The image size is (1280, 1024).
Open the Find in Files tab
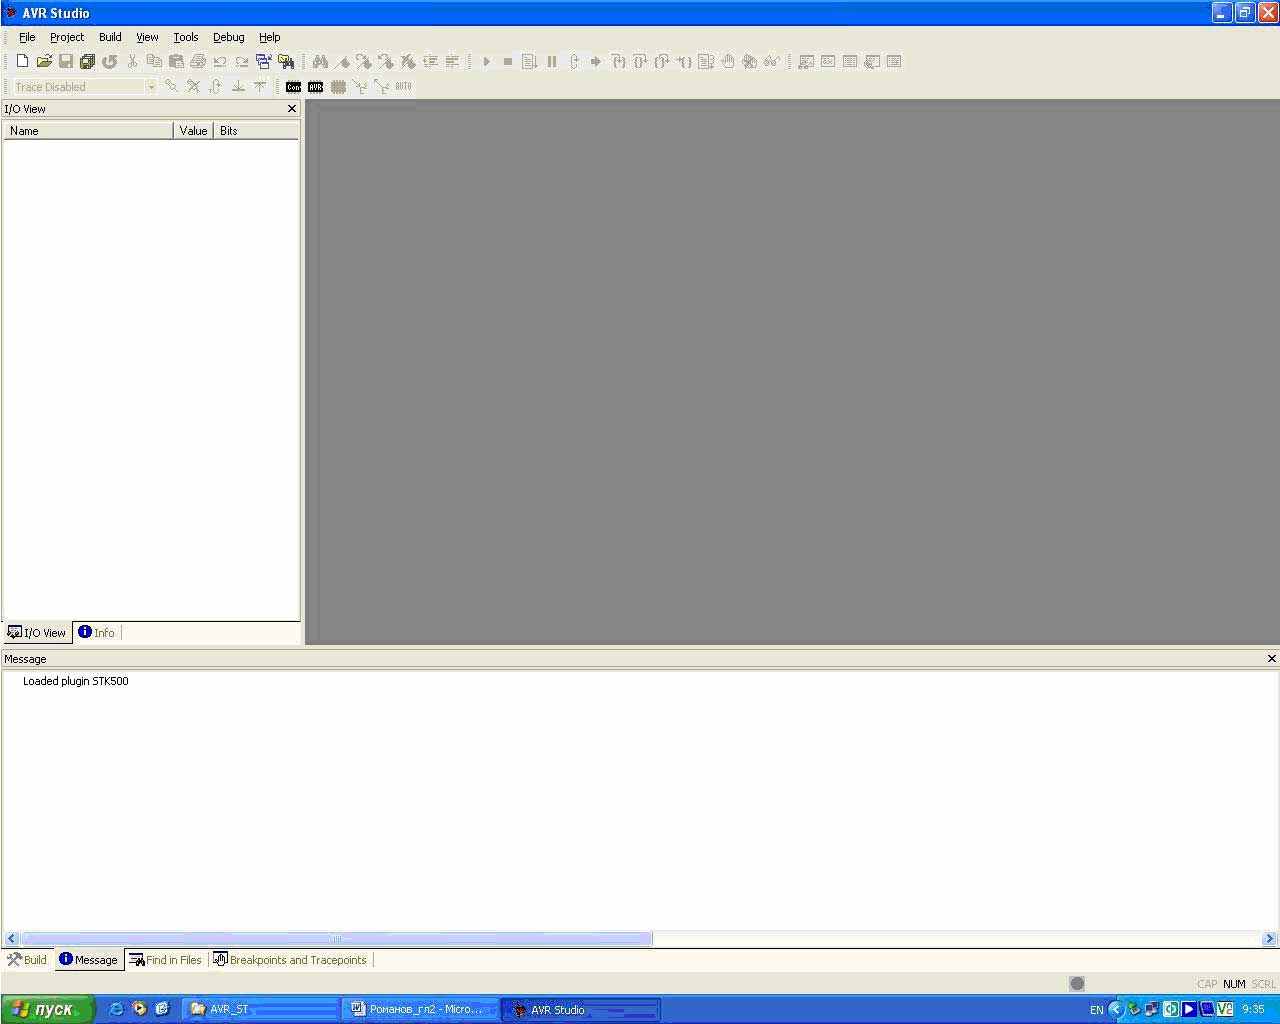click(165, 959)
